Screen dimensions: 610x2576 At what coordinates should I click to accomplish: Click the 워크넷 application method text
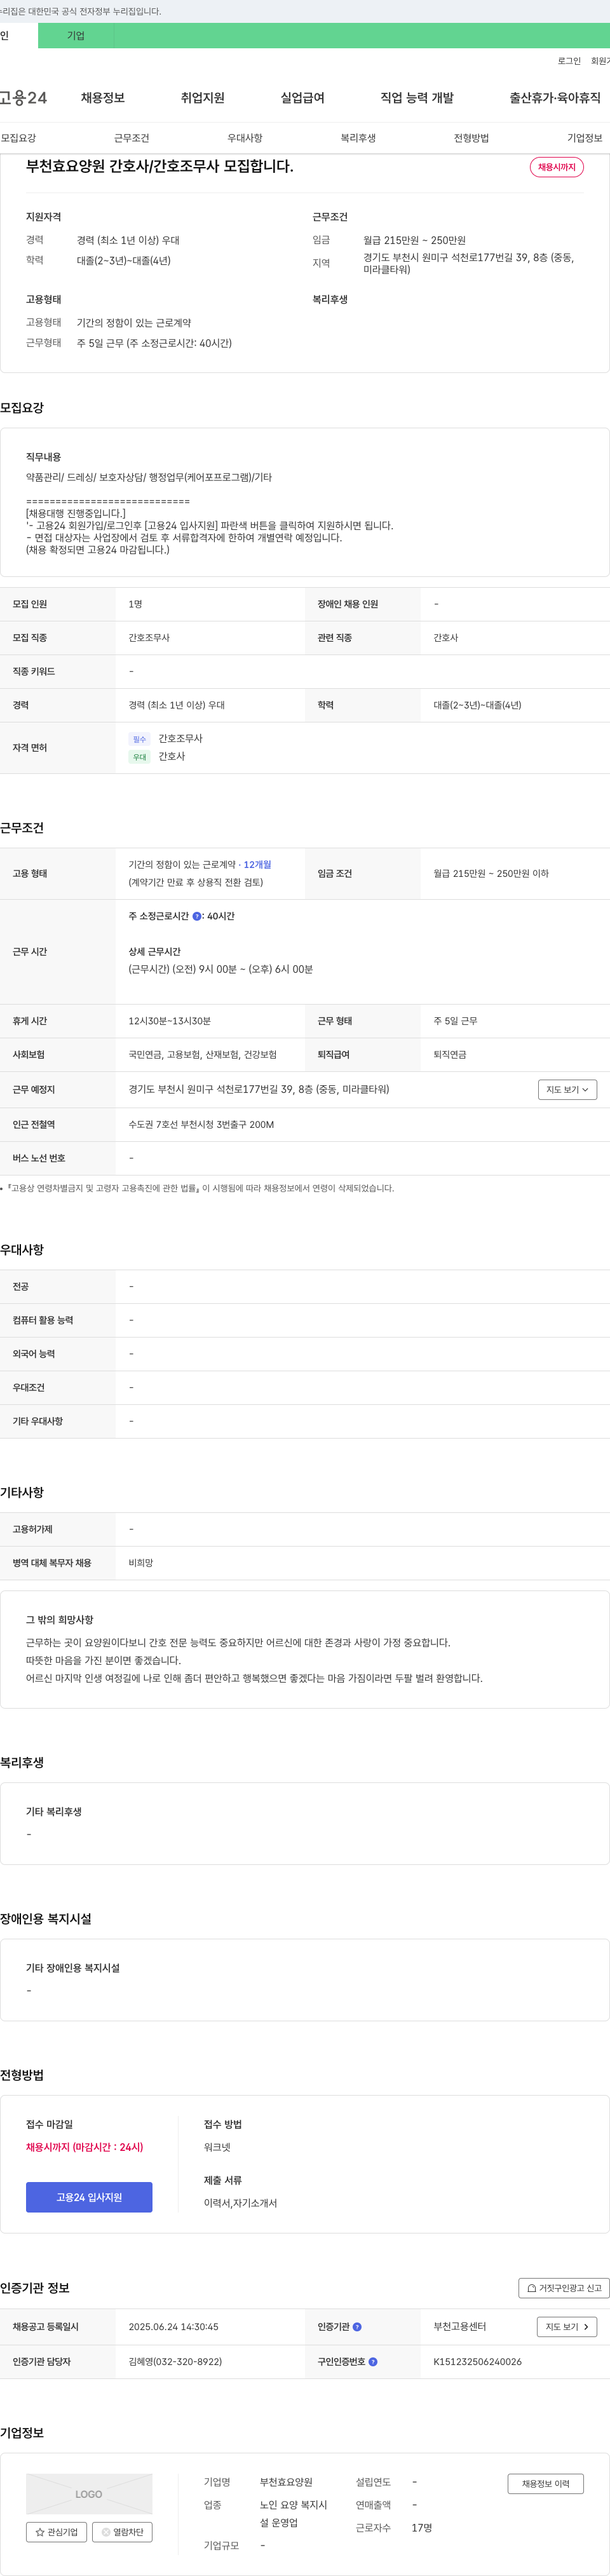[217, 2147]
